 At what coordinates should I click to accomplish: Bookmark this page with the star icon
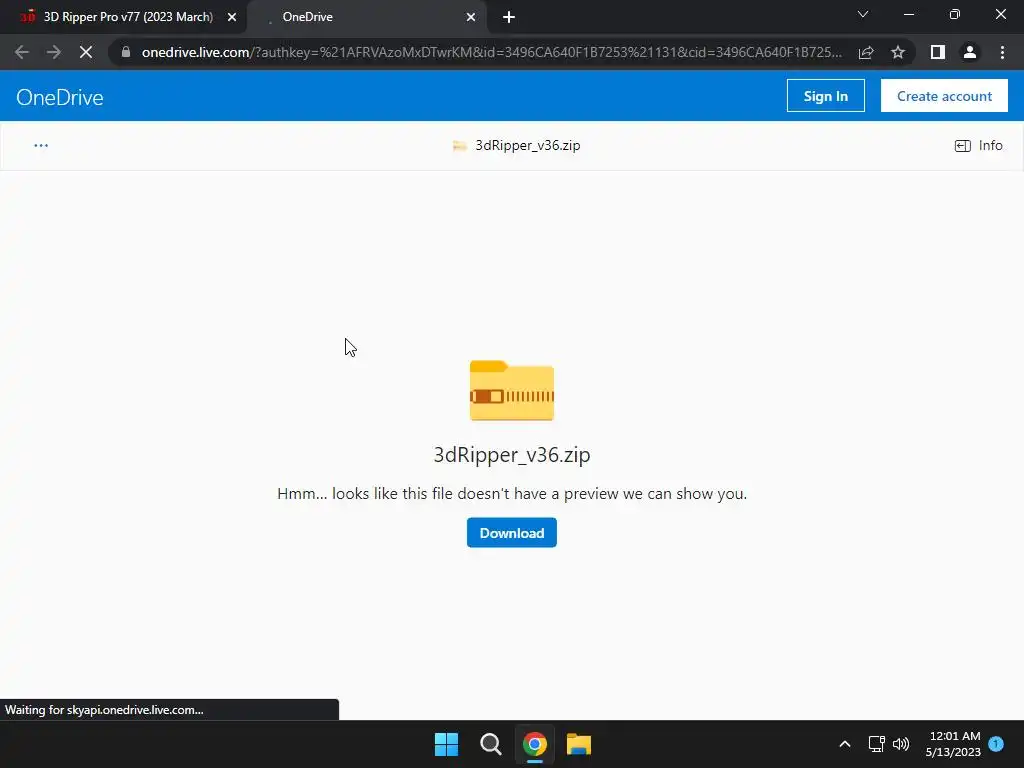click(898, 52)
